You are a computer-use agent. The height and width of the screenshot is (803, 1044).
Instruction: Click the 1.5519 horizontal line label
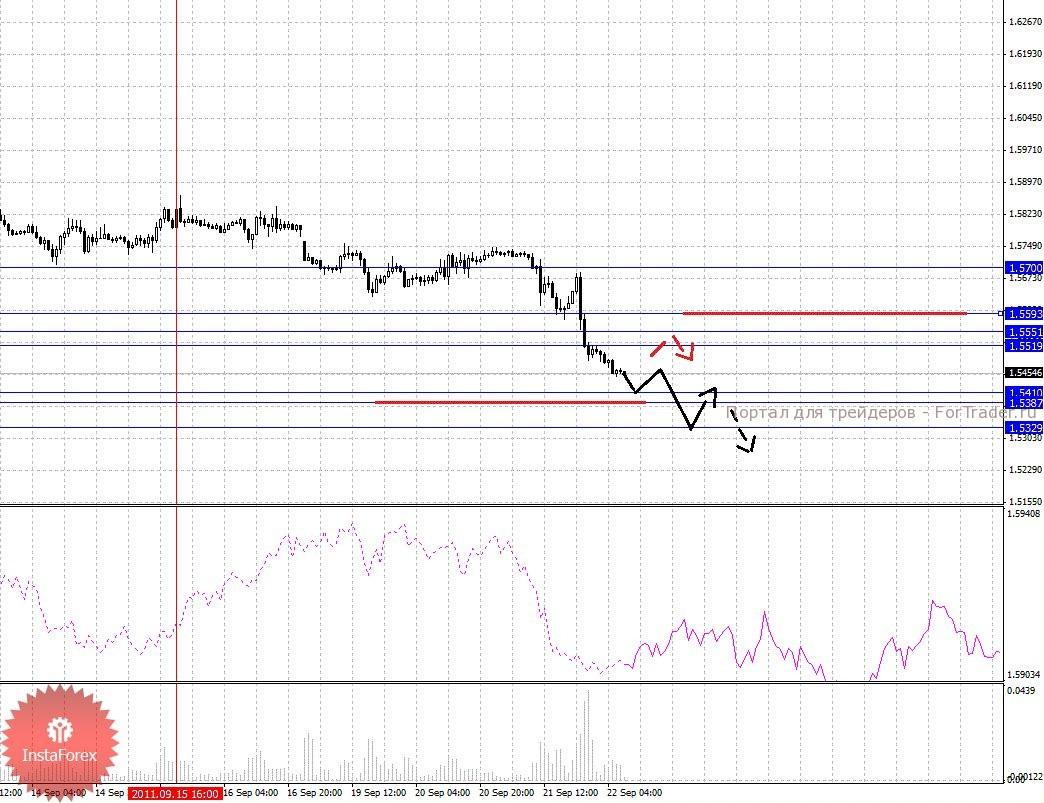1024,346
